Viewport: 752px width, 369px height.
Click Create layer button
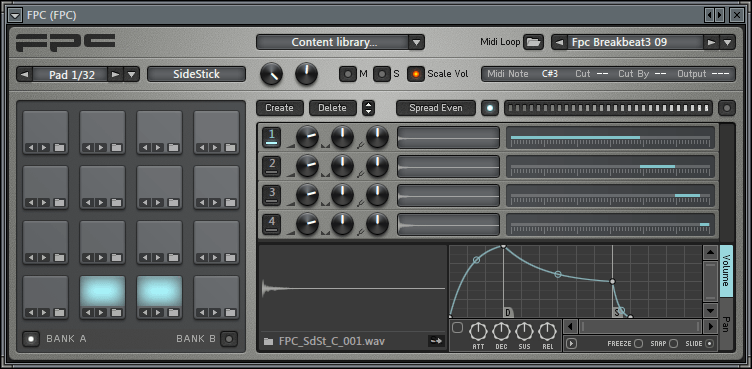(x=280, y=108)
